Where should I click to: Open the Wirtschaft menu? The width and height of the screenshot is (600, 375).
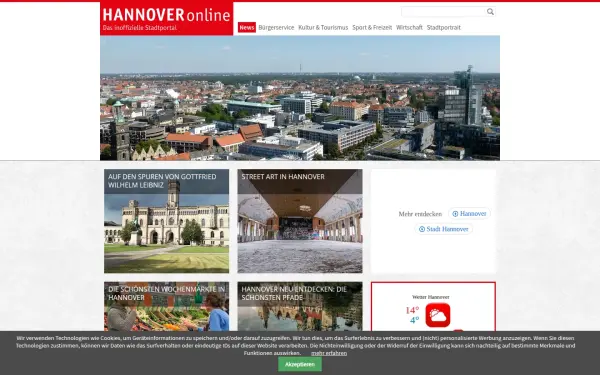[409, 28]
